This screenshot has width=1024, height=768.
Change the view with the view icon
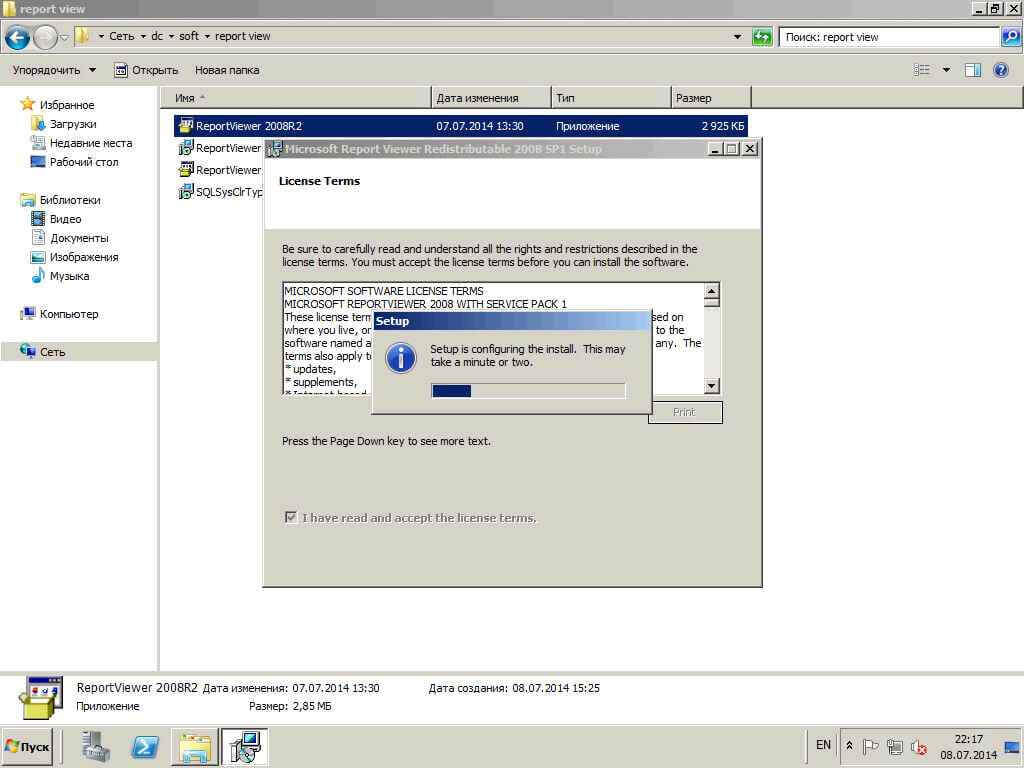(921, 70)
